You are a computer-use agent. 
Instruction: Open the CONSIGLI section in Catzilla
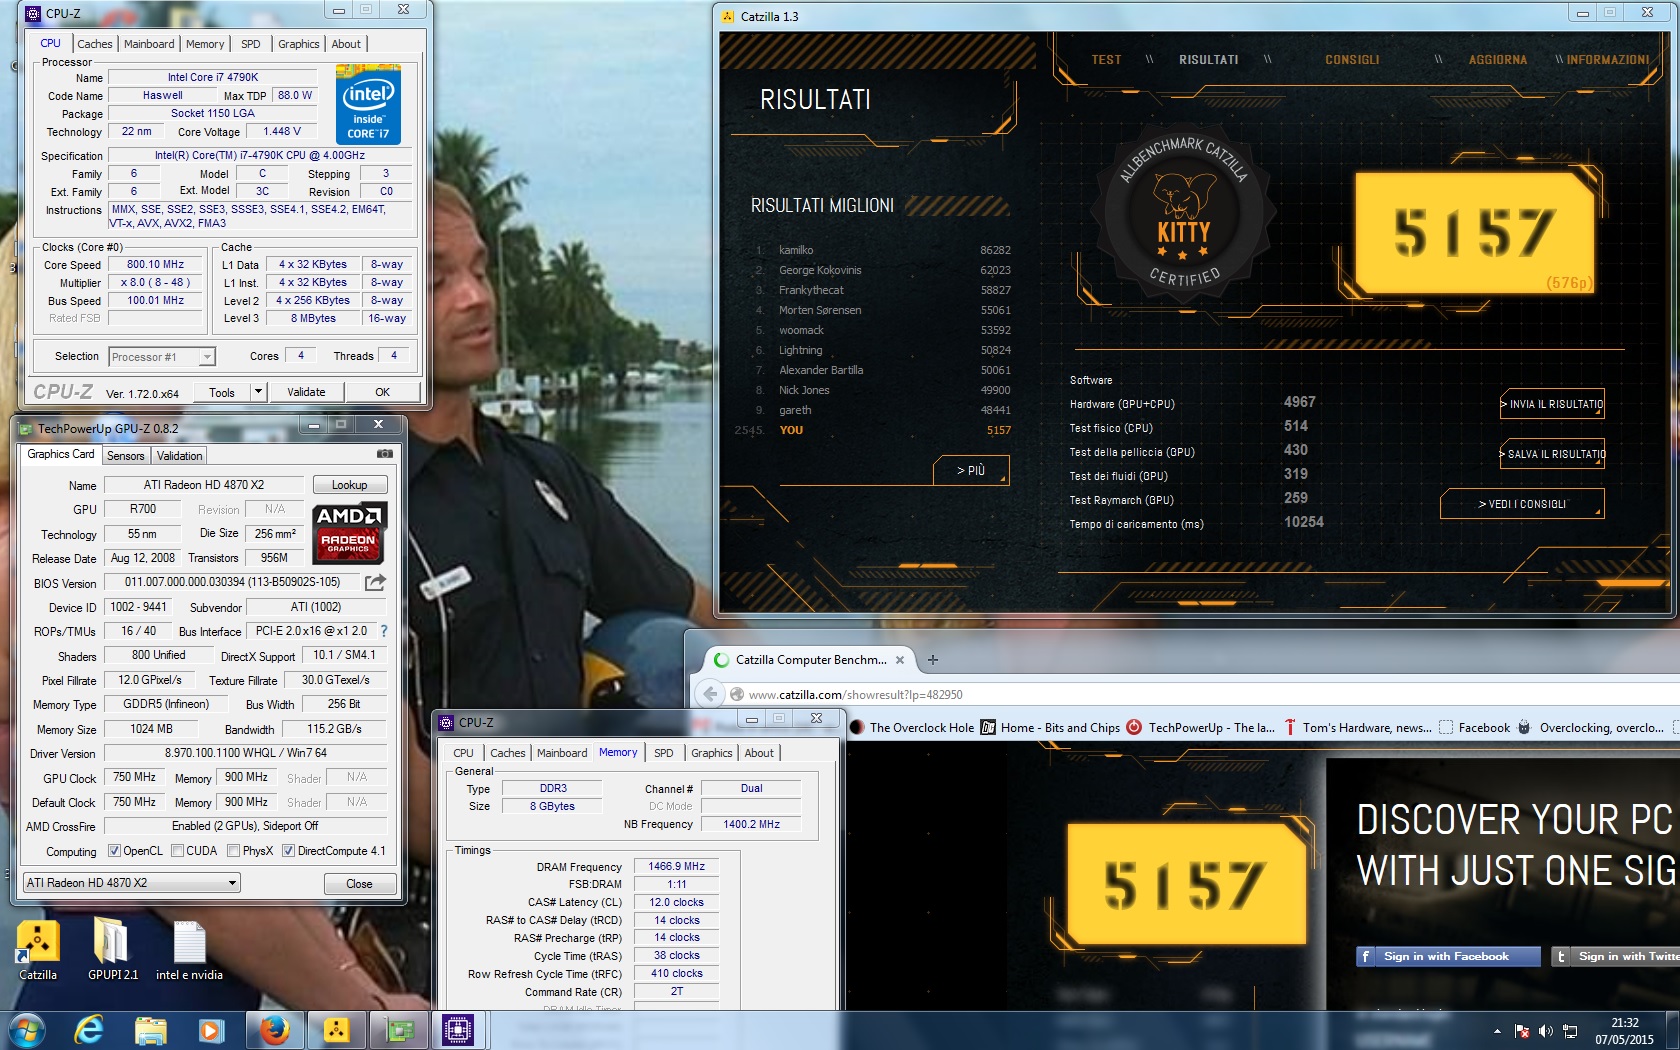coord(1352,60)
